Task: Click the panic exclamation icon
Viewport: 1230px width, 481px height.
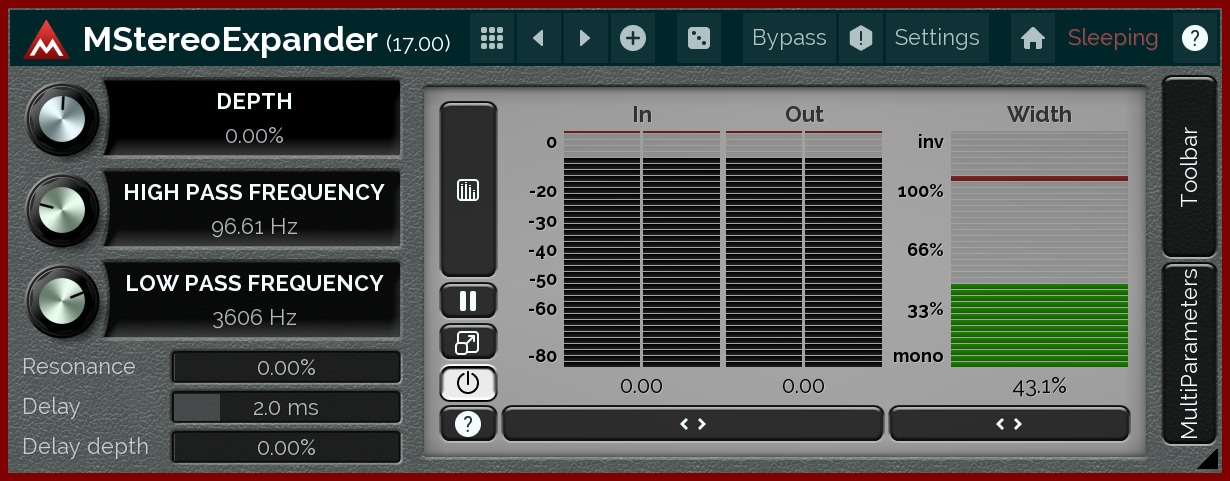Action: click(860, 38)
